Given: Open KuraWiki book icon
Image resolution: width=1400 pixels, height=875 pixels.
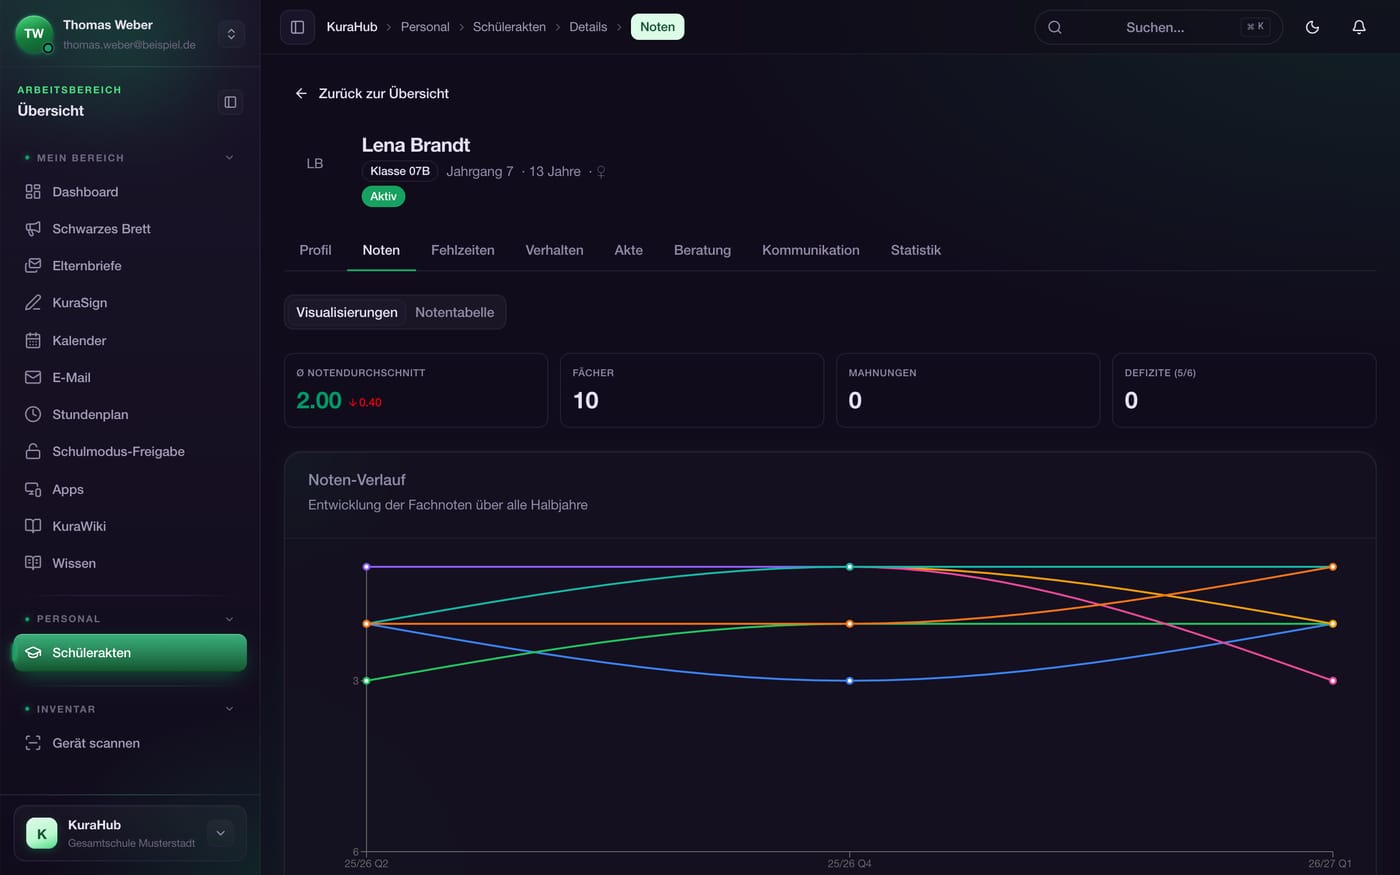Looking at the screenshot, I should pos(33,526).
